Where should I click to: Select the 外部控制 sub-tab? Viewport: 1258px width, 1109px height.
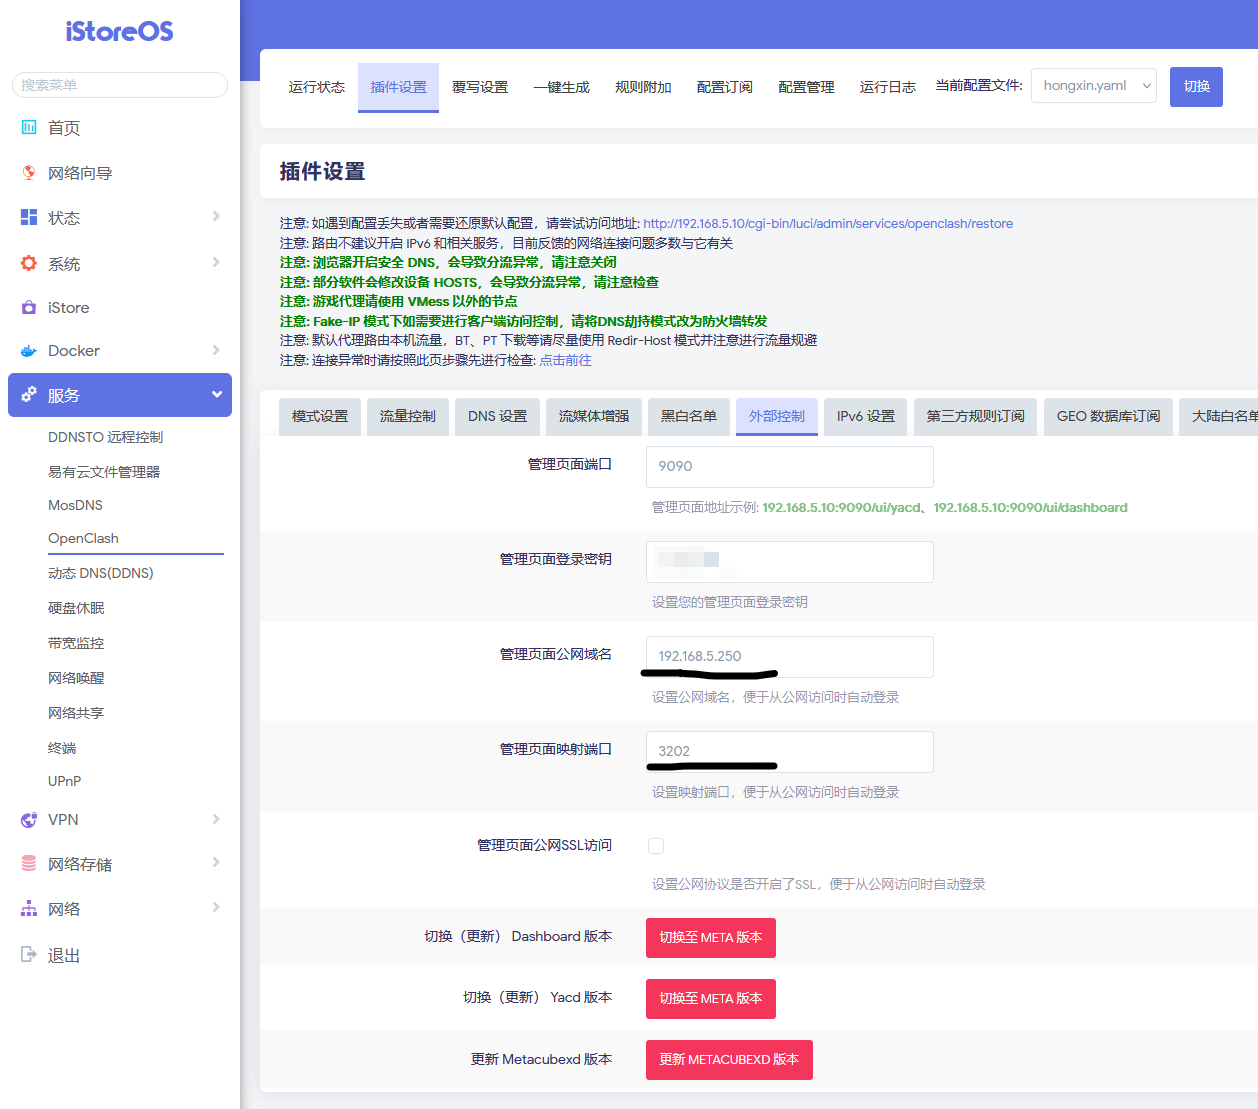tap(777, 417)
